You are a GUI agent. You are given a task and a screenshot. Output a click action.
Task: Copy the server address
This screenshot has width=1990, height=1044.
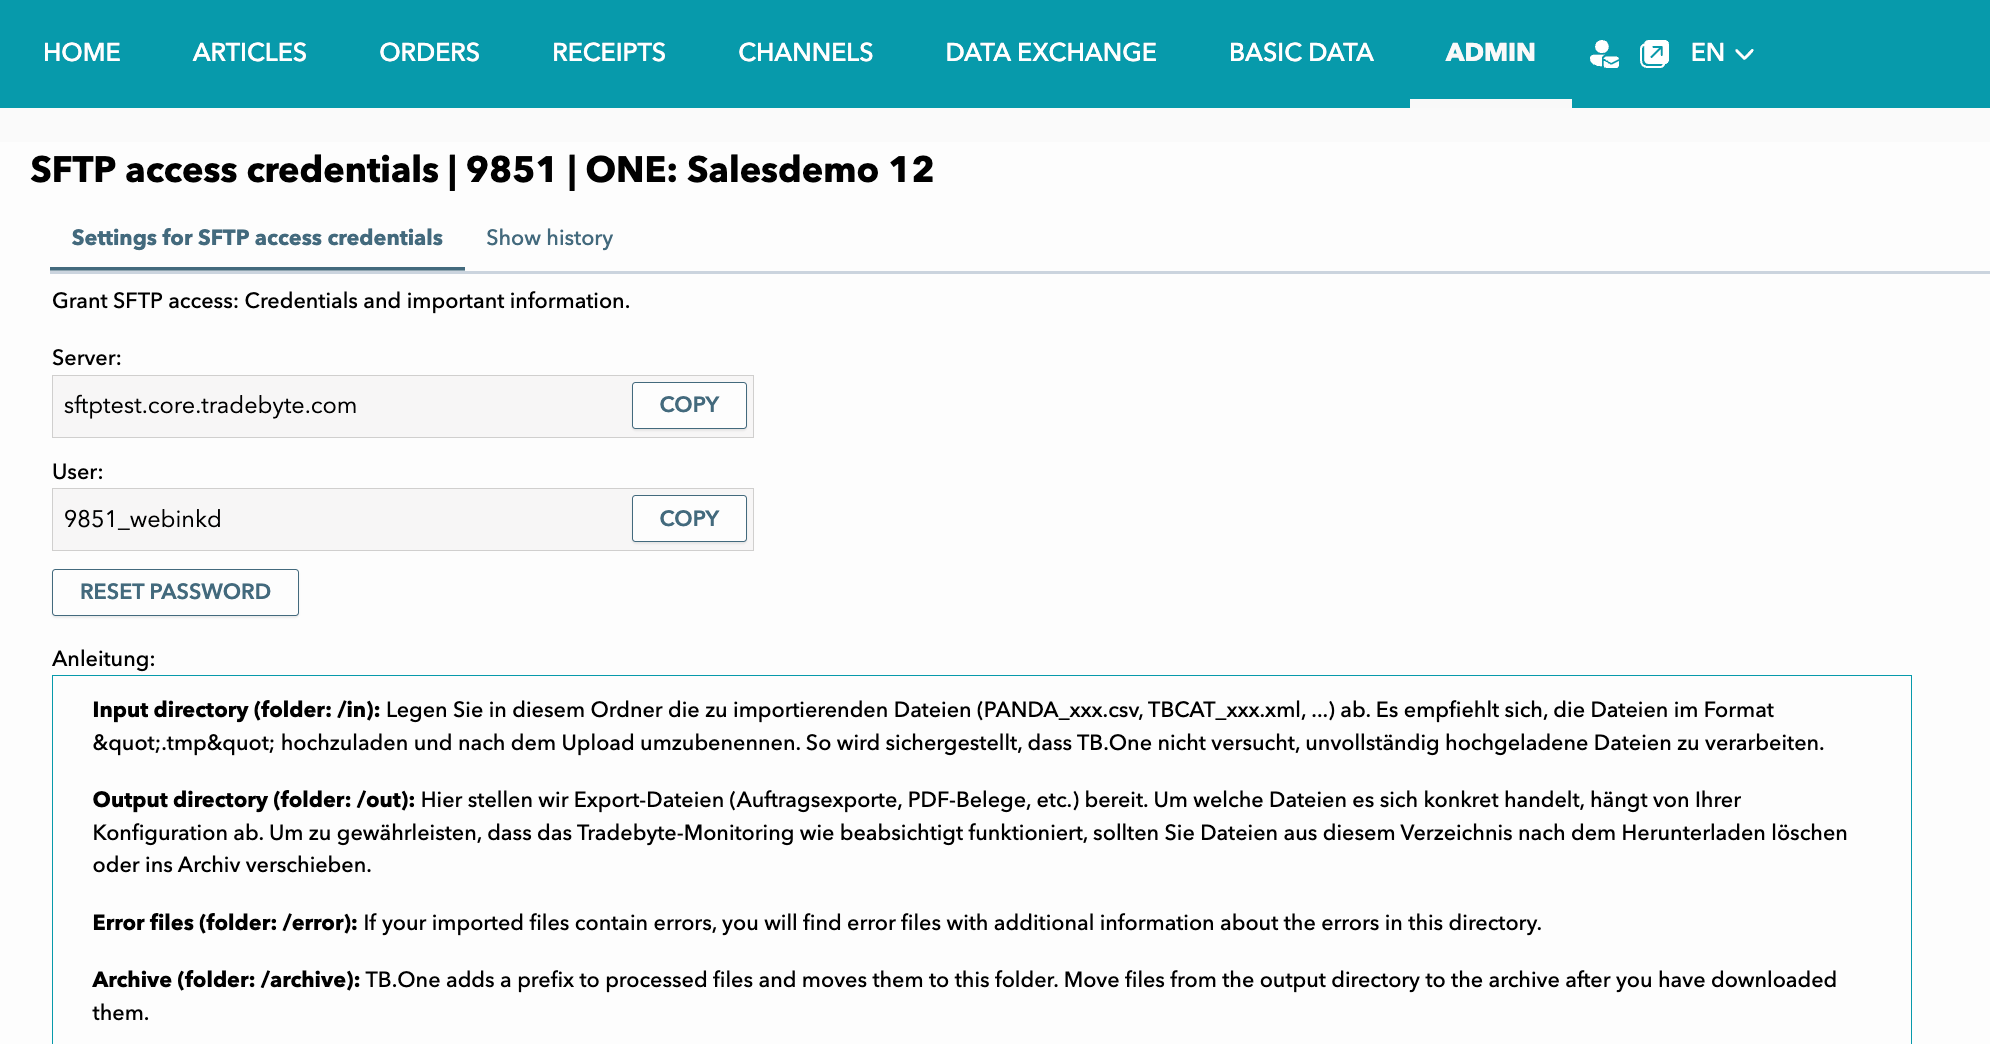tap(688, 405)
